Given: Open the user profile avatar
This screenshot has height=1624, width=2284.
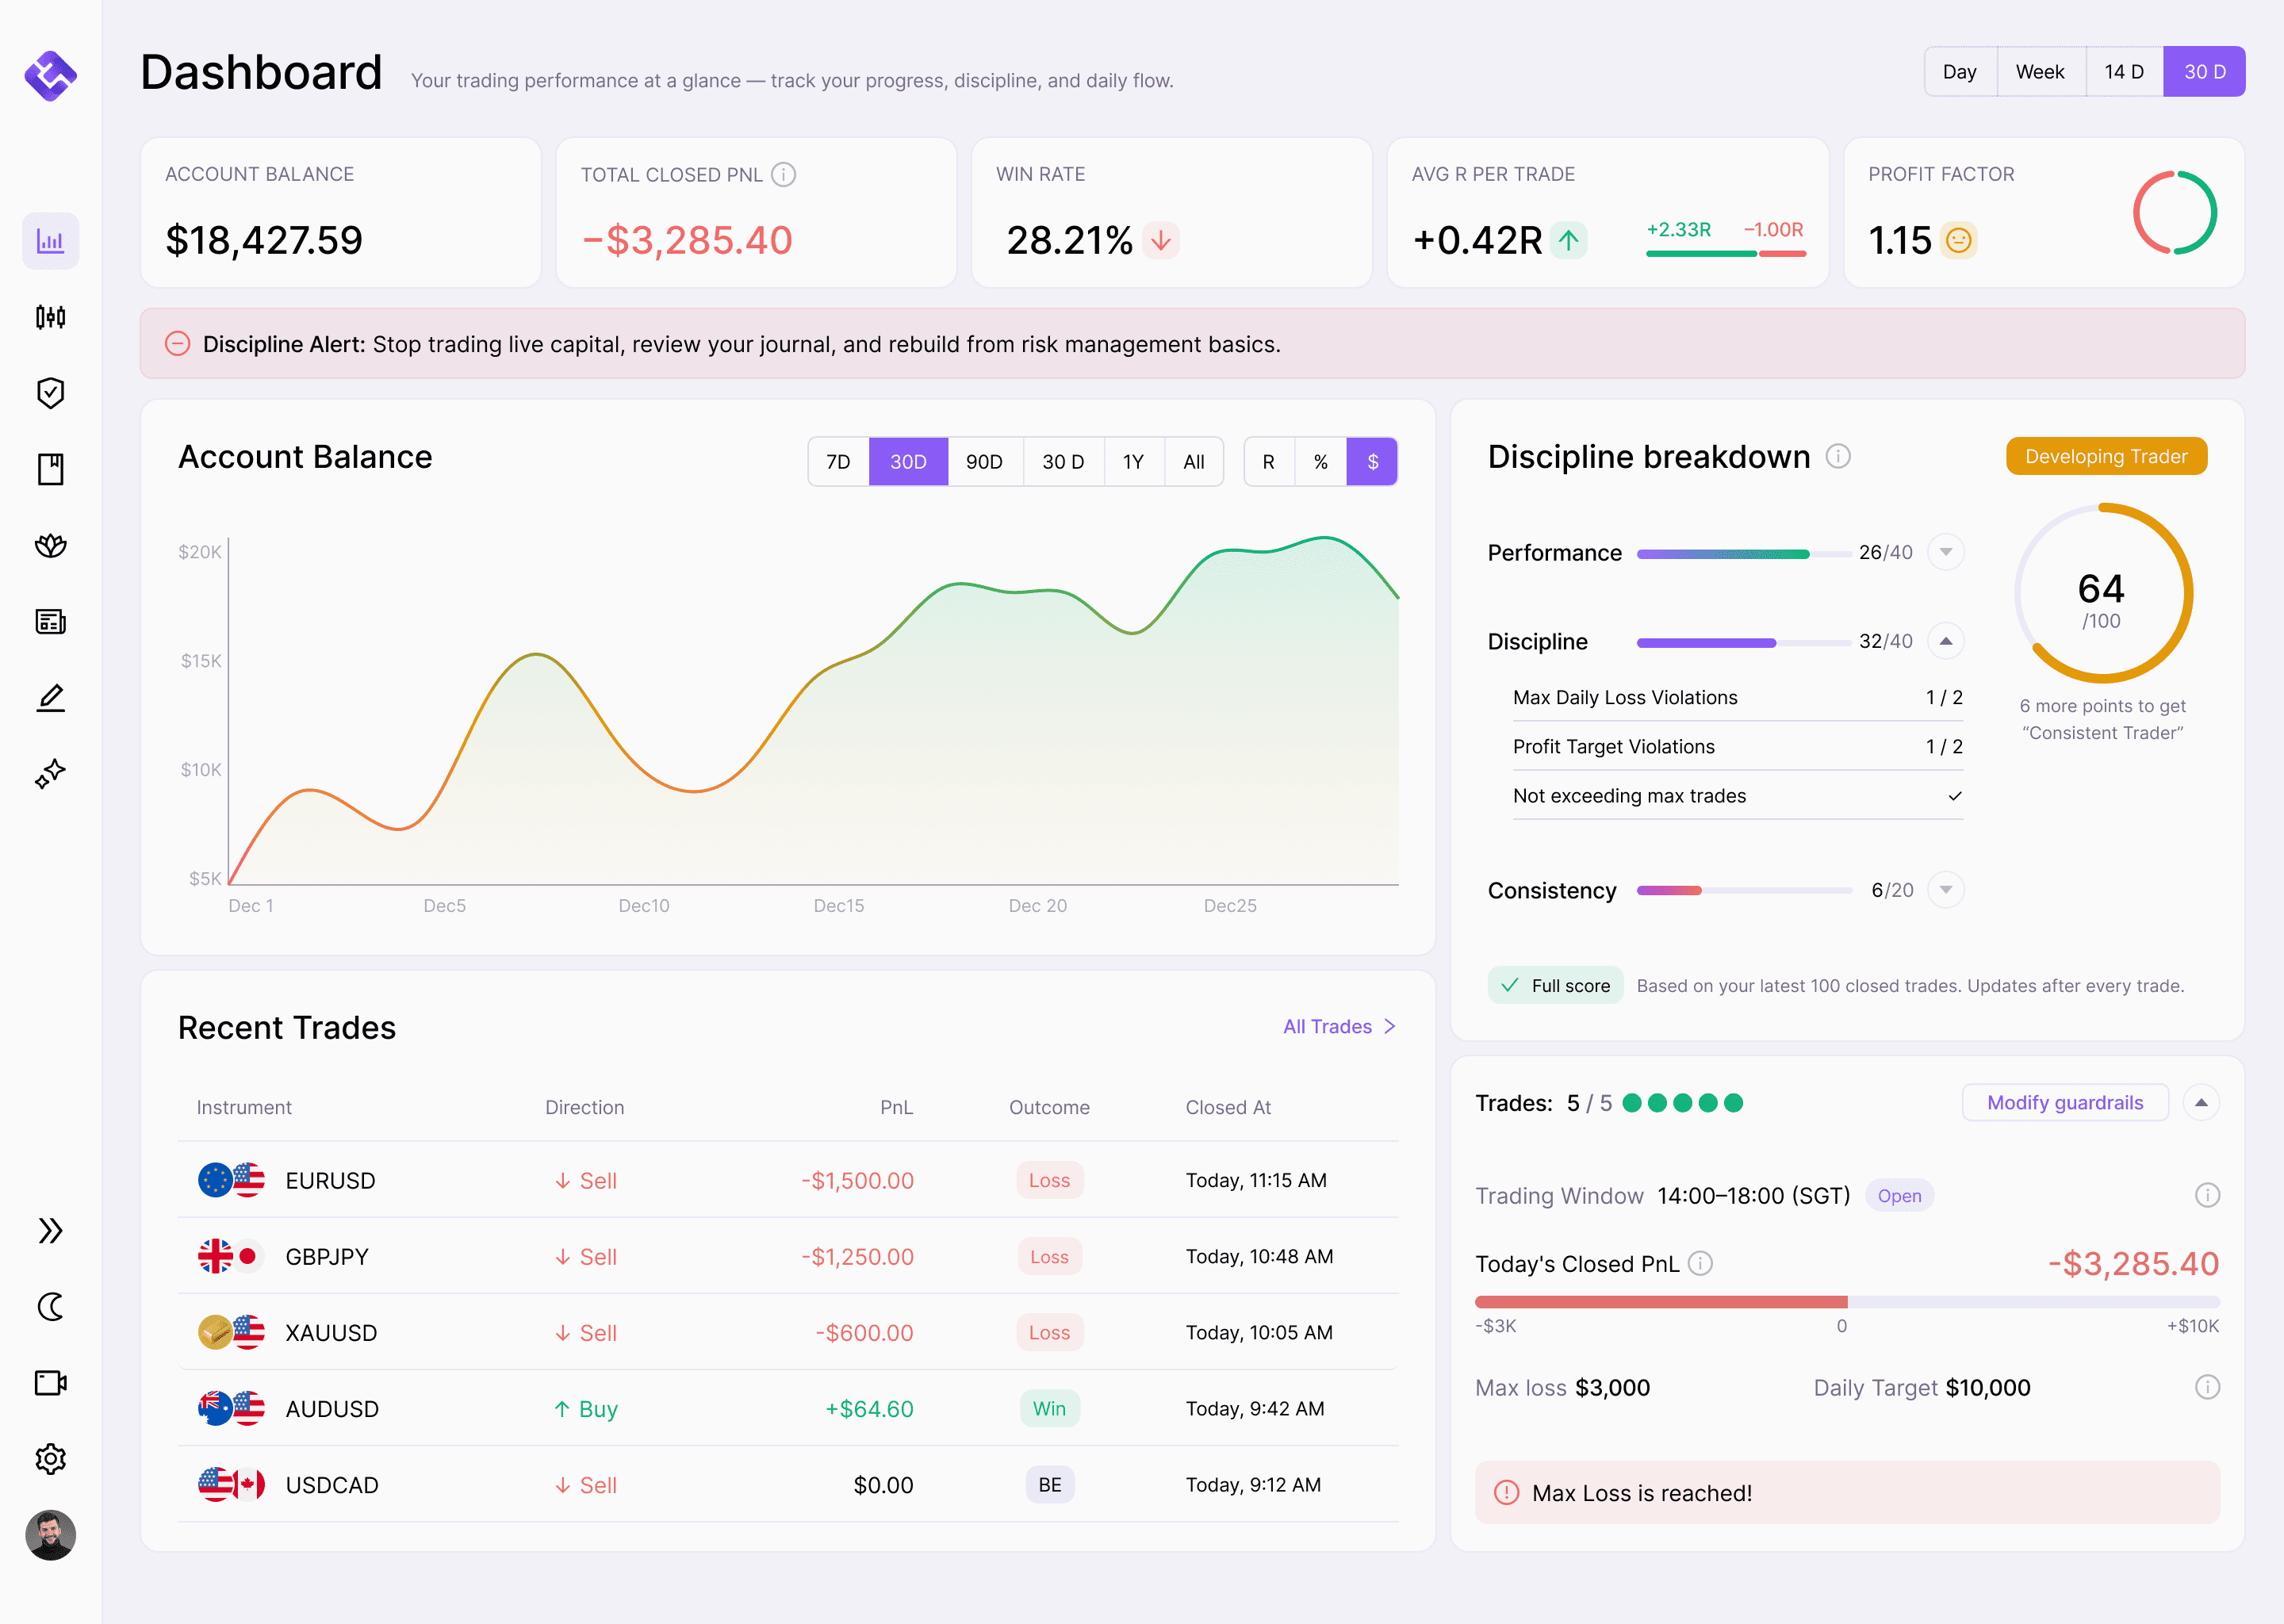Looking at the screenshot, I should (50, 1535).
